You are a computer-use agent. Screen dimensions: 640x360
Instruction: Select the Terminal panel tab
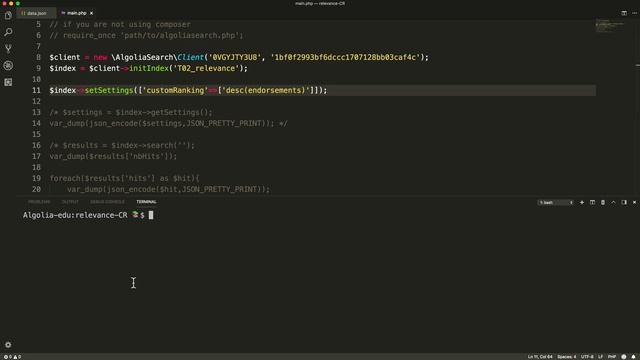[x=147, y=202]
